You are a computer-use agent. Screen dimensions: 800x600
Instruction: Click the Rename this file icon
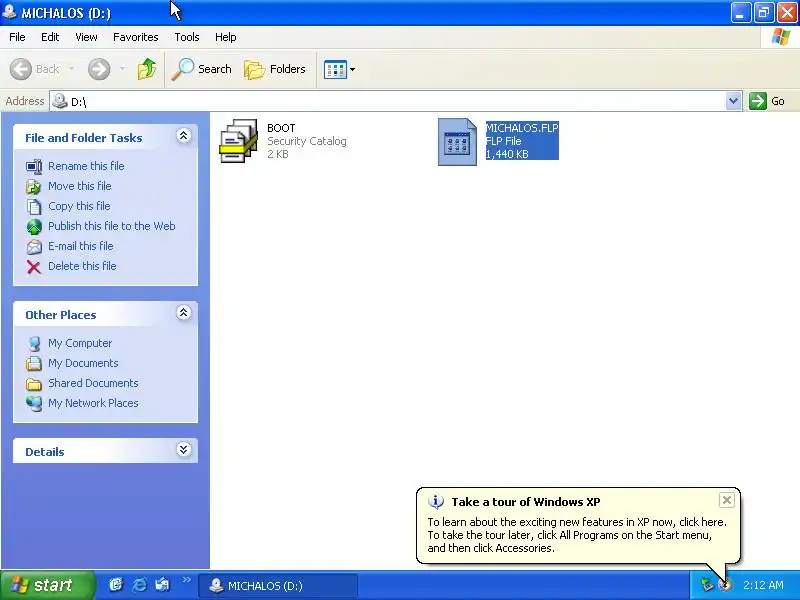(34, 166)
